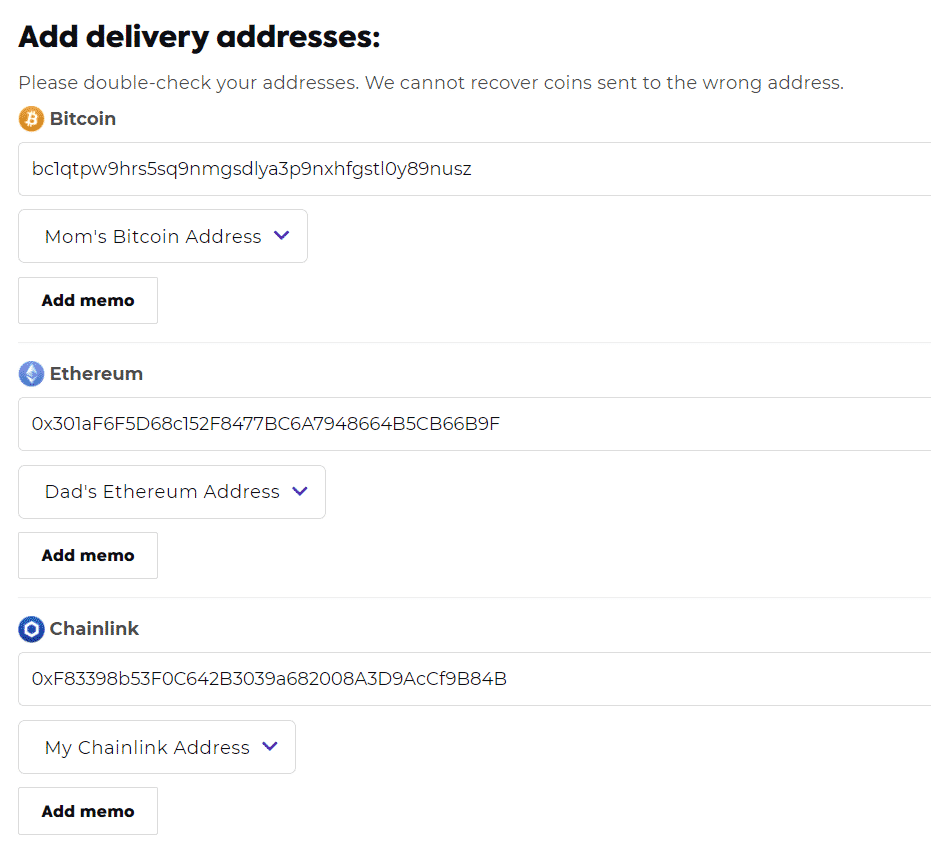Screen dimensions: 931x843
Task: Click the Chainlink section label text
Action: [94, 629]
